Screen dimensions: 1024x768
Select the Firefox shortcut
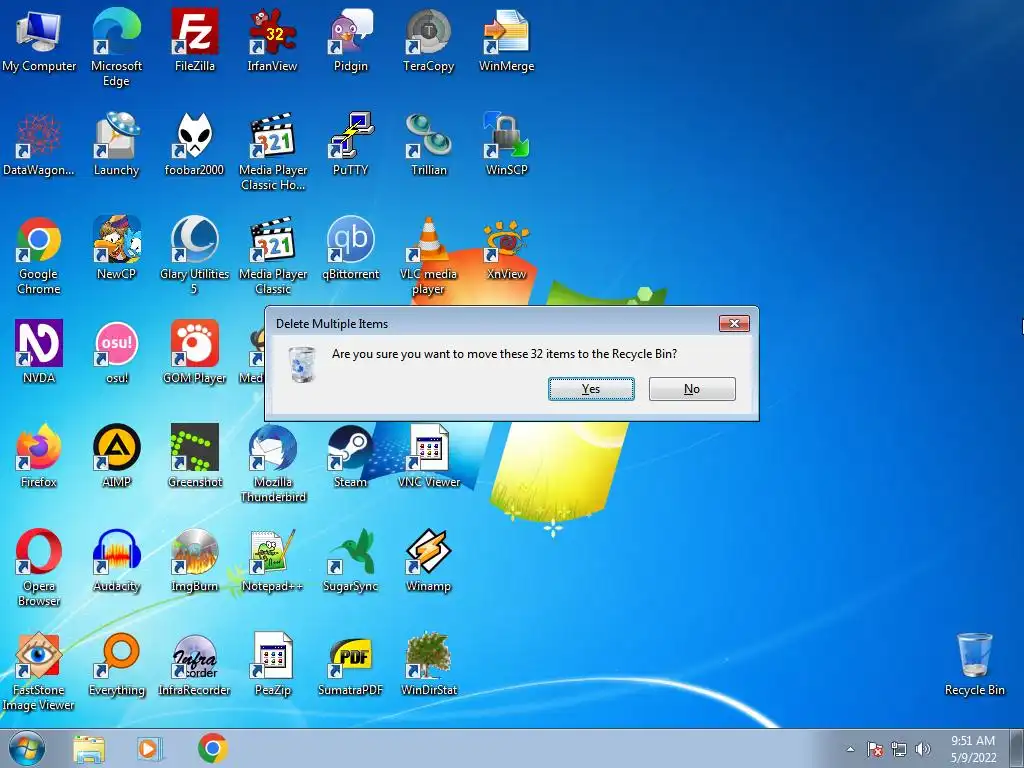39,456
